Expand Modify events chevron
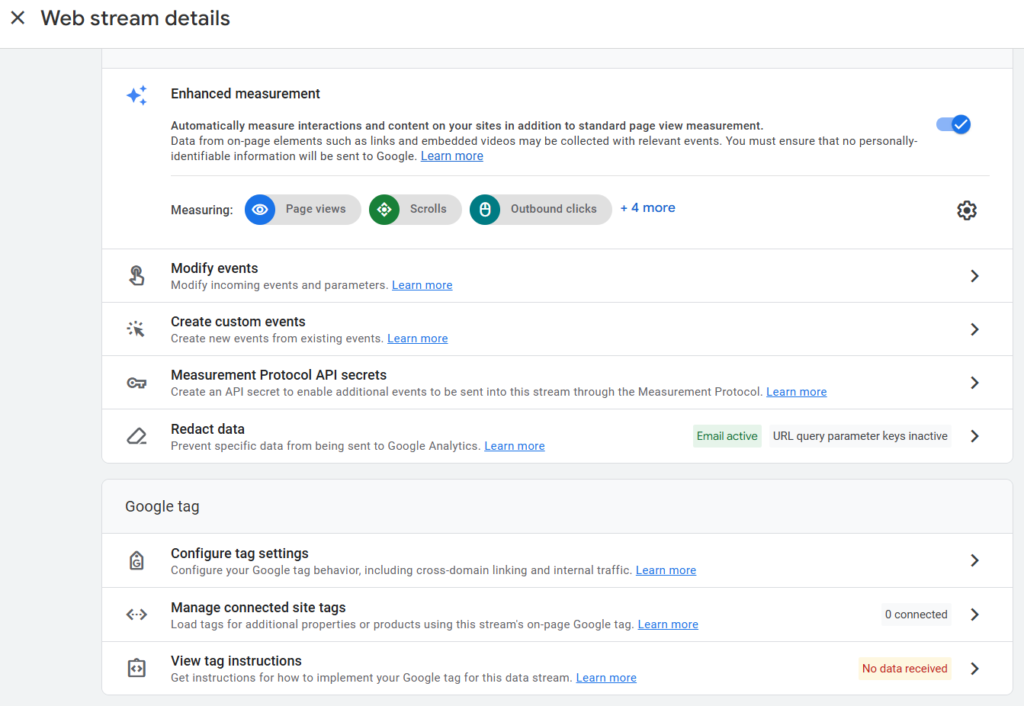The width and height of the screenshot is (1024, 706). [974, 276]
